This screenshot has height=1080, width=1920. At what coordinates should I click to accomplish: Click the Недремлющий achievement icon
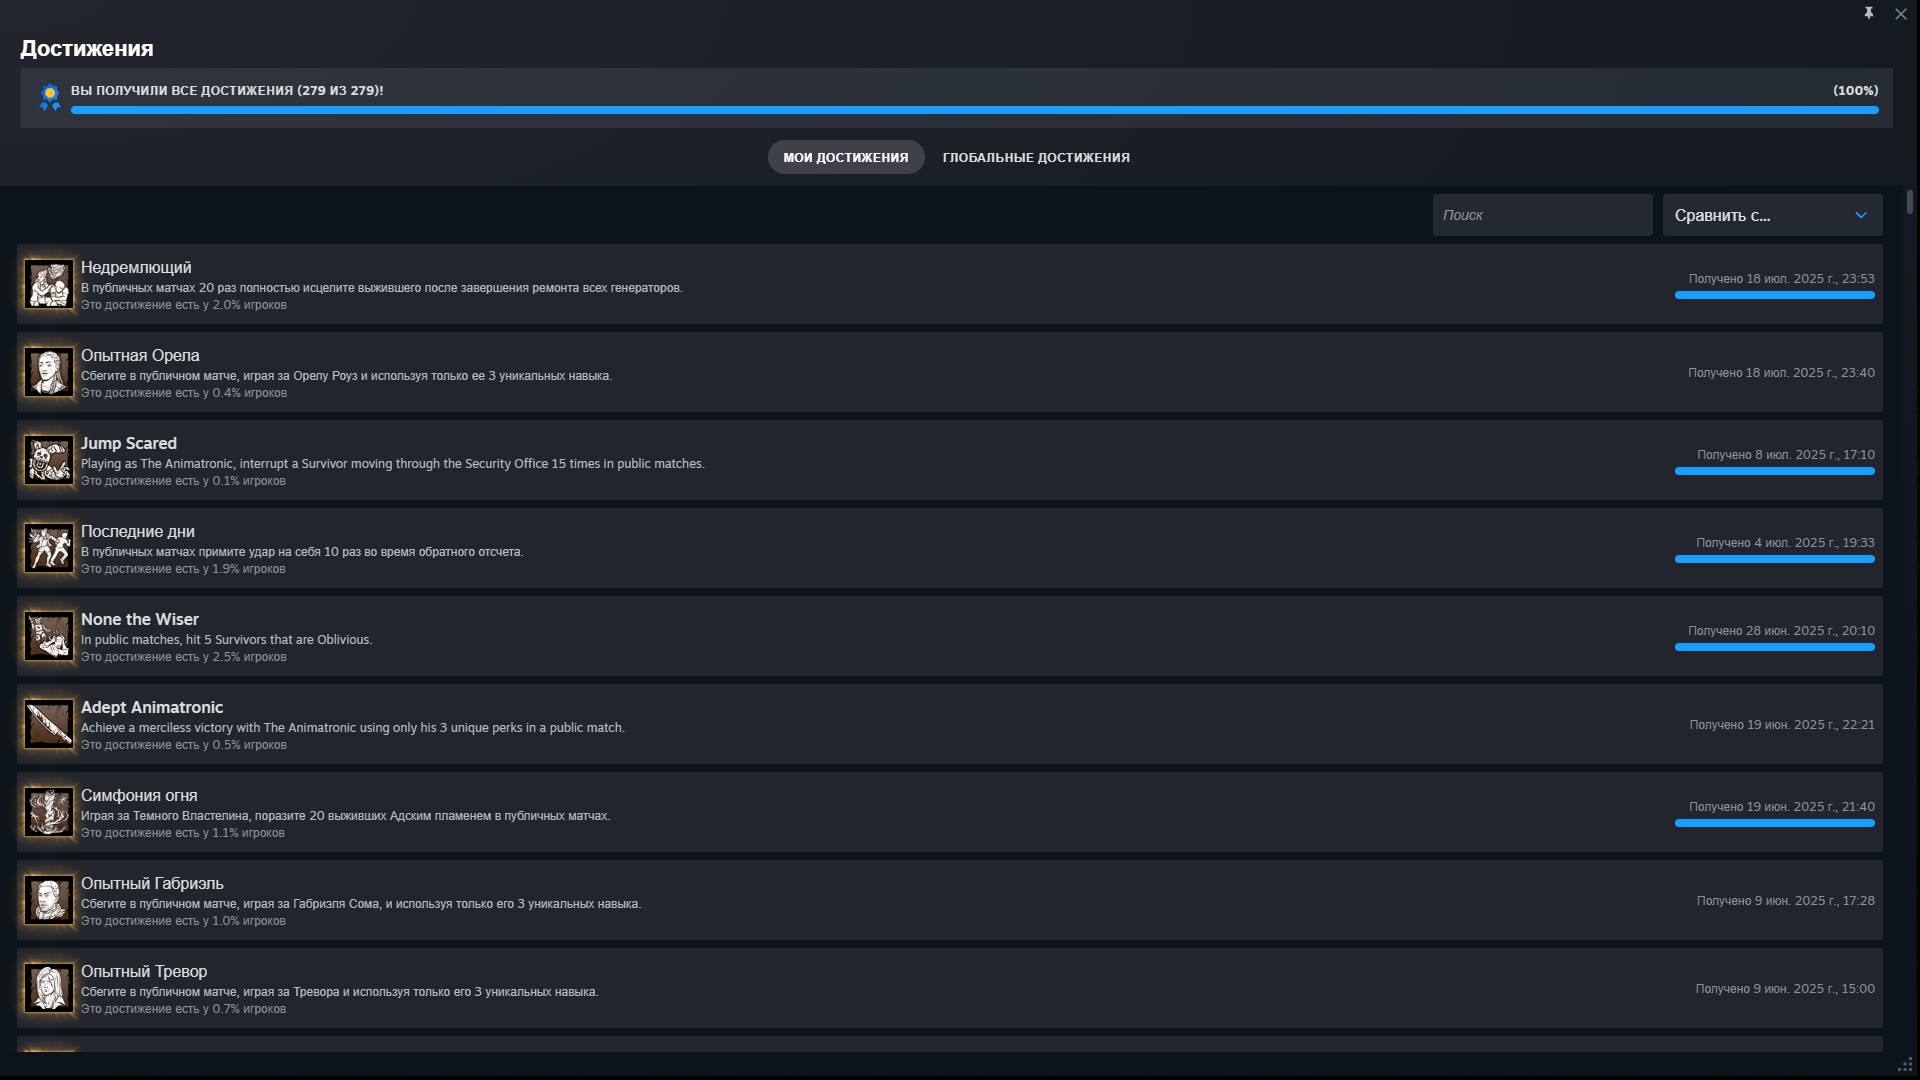(49, 284)
